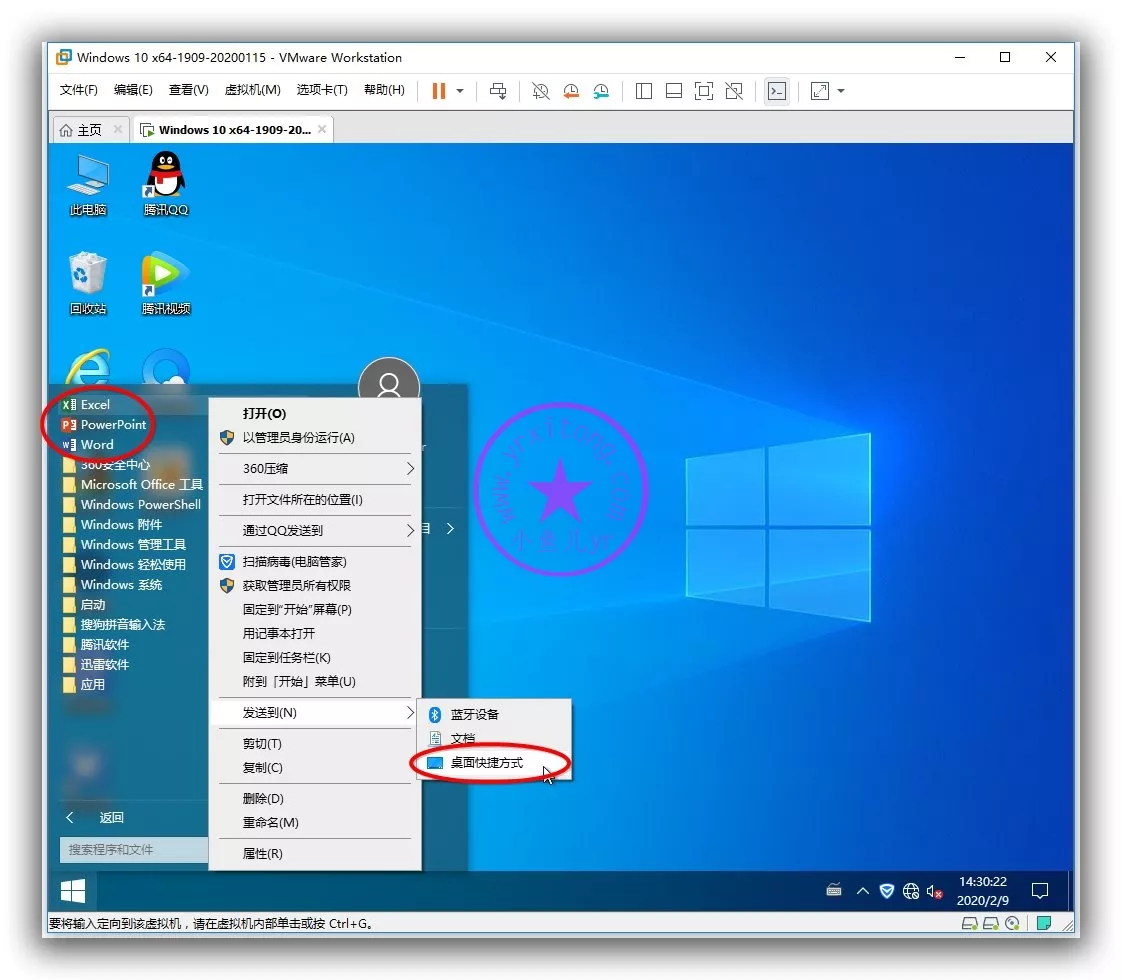Click the VMware pause virtual machine icon
Viewport: 1122px width, 980px height.
(x=438, y=91)
